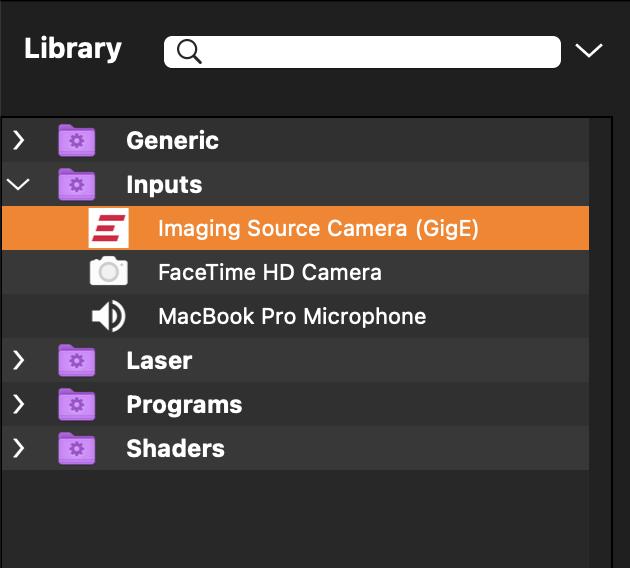Screen dimensions: 630x568
Task: Expand the Programs folder chevron
Action: click(x=18, y=404)
